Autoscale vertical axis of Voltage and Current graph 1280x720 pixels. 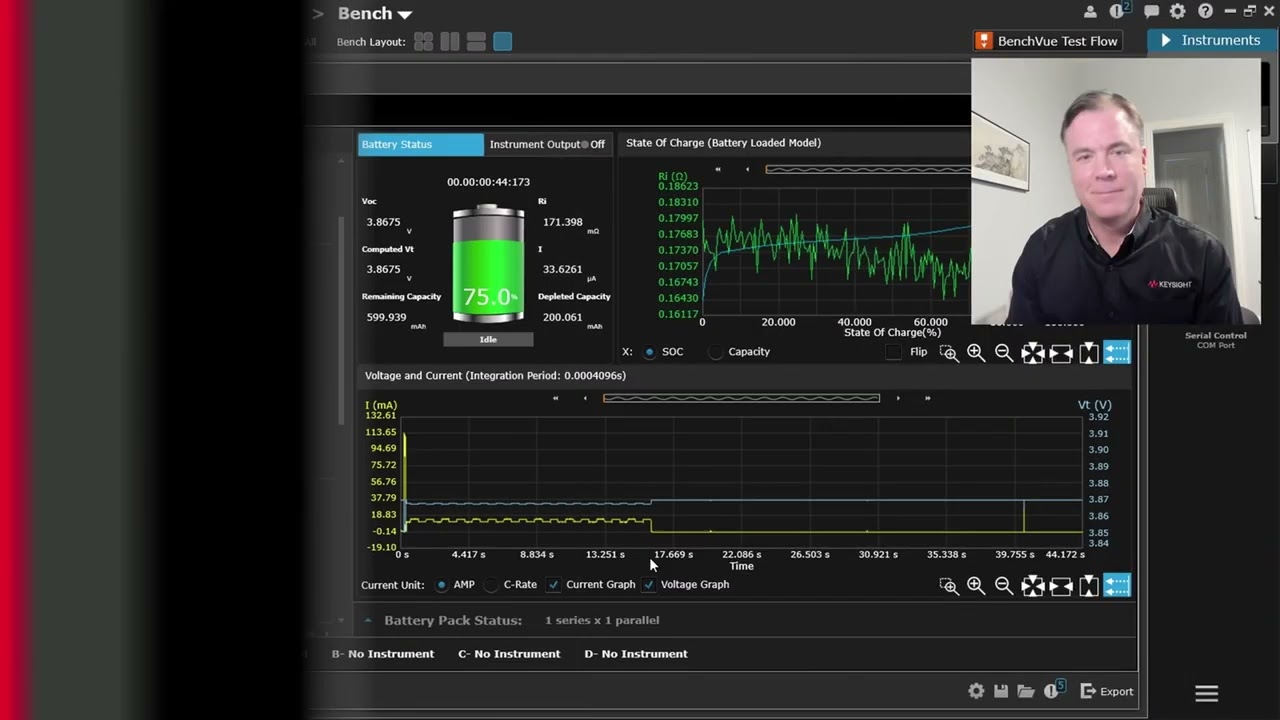click(1089, 586)
